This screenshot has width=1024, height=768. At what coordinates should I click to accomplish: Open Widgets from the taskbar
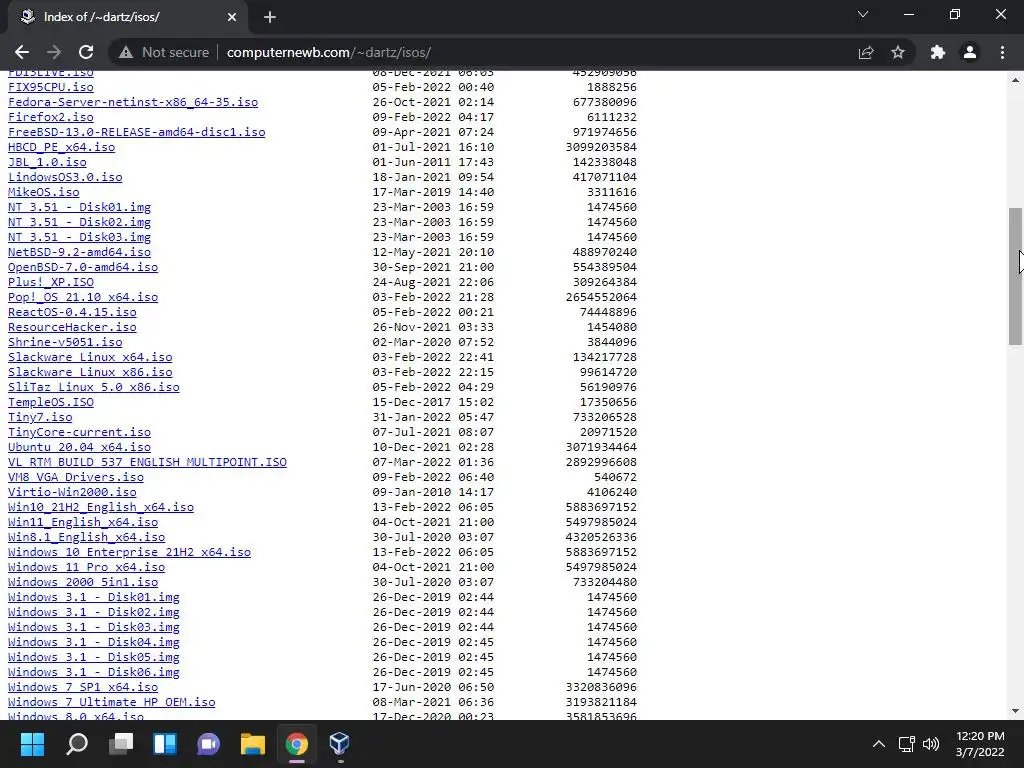pyautogui.click(x=165, y=744)
